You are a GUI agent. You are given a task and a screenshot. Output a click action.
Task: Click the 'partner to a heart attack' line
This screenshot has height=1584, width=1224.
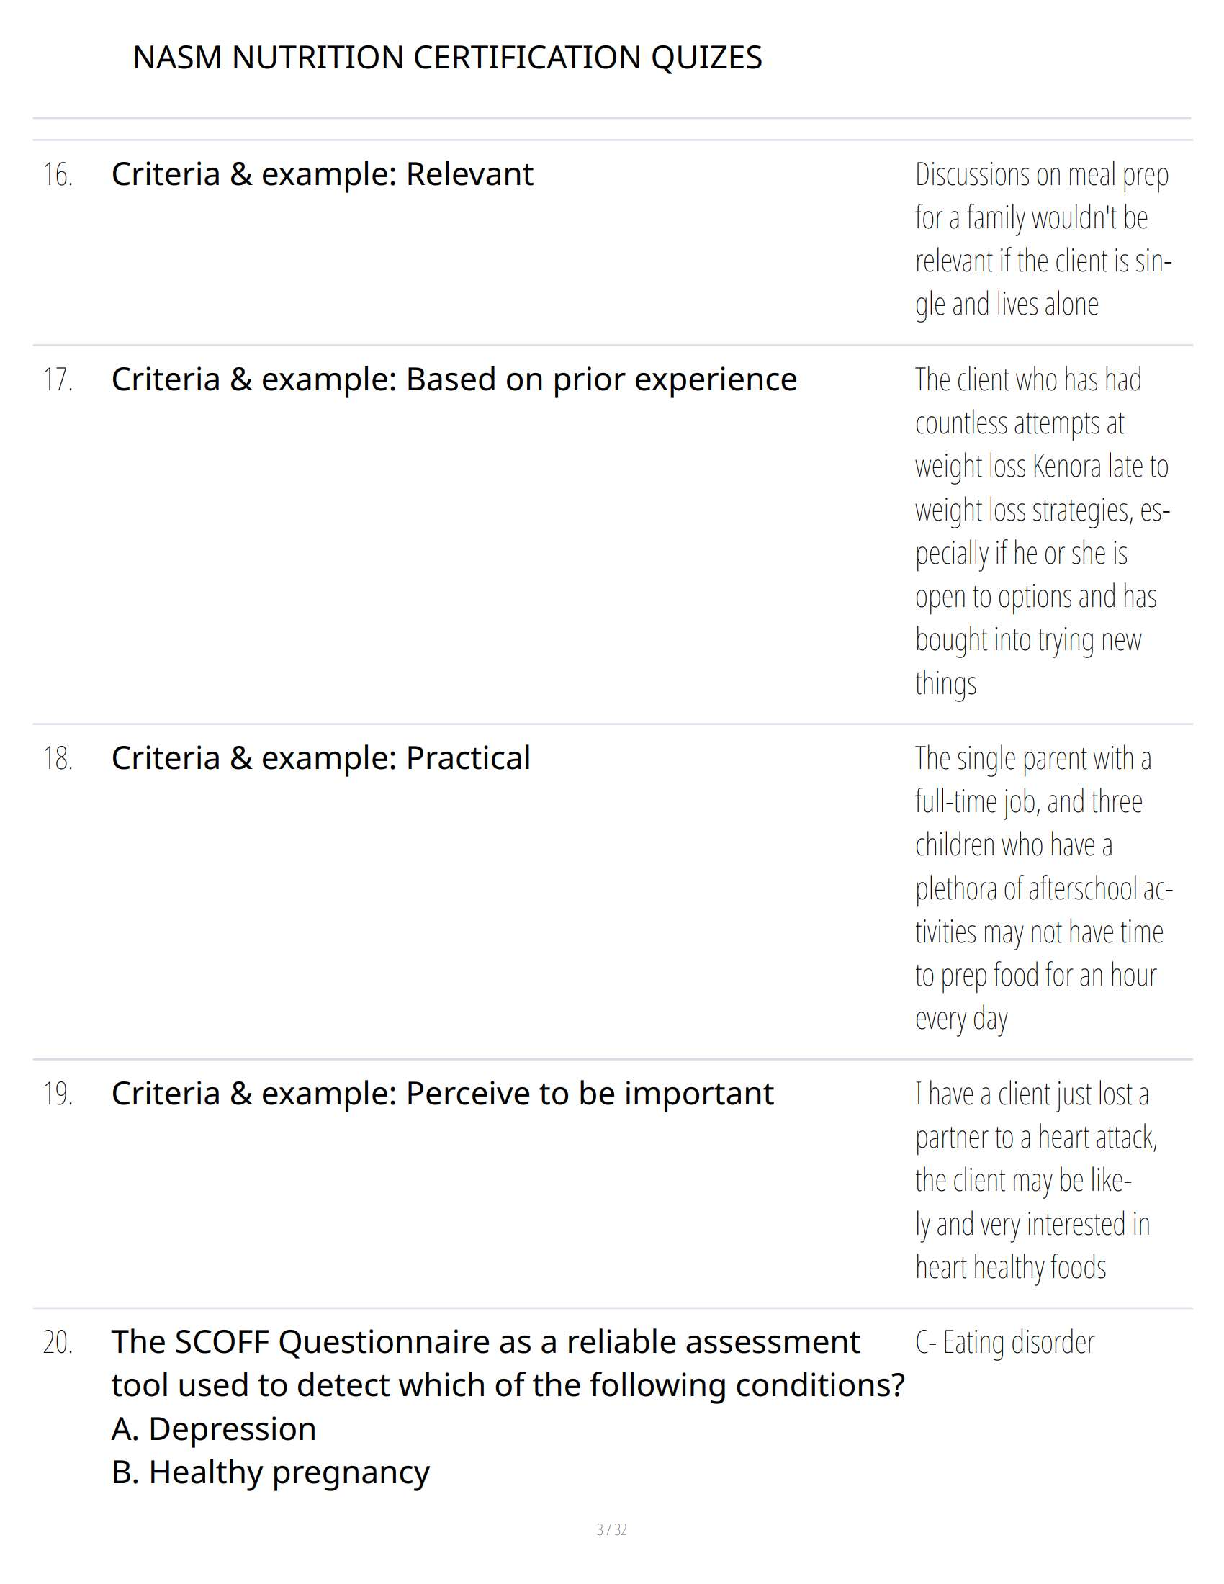[1035, 1137]
